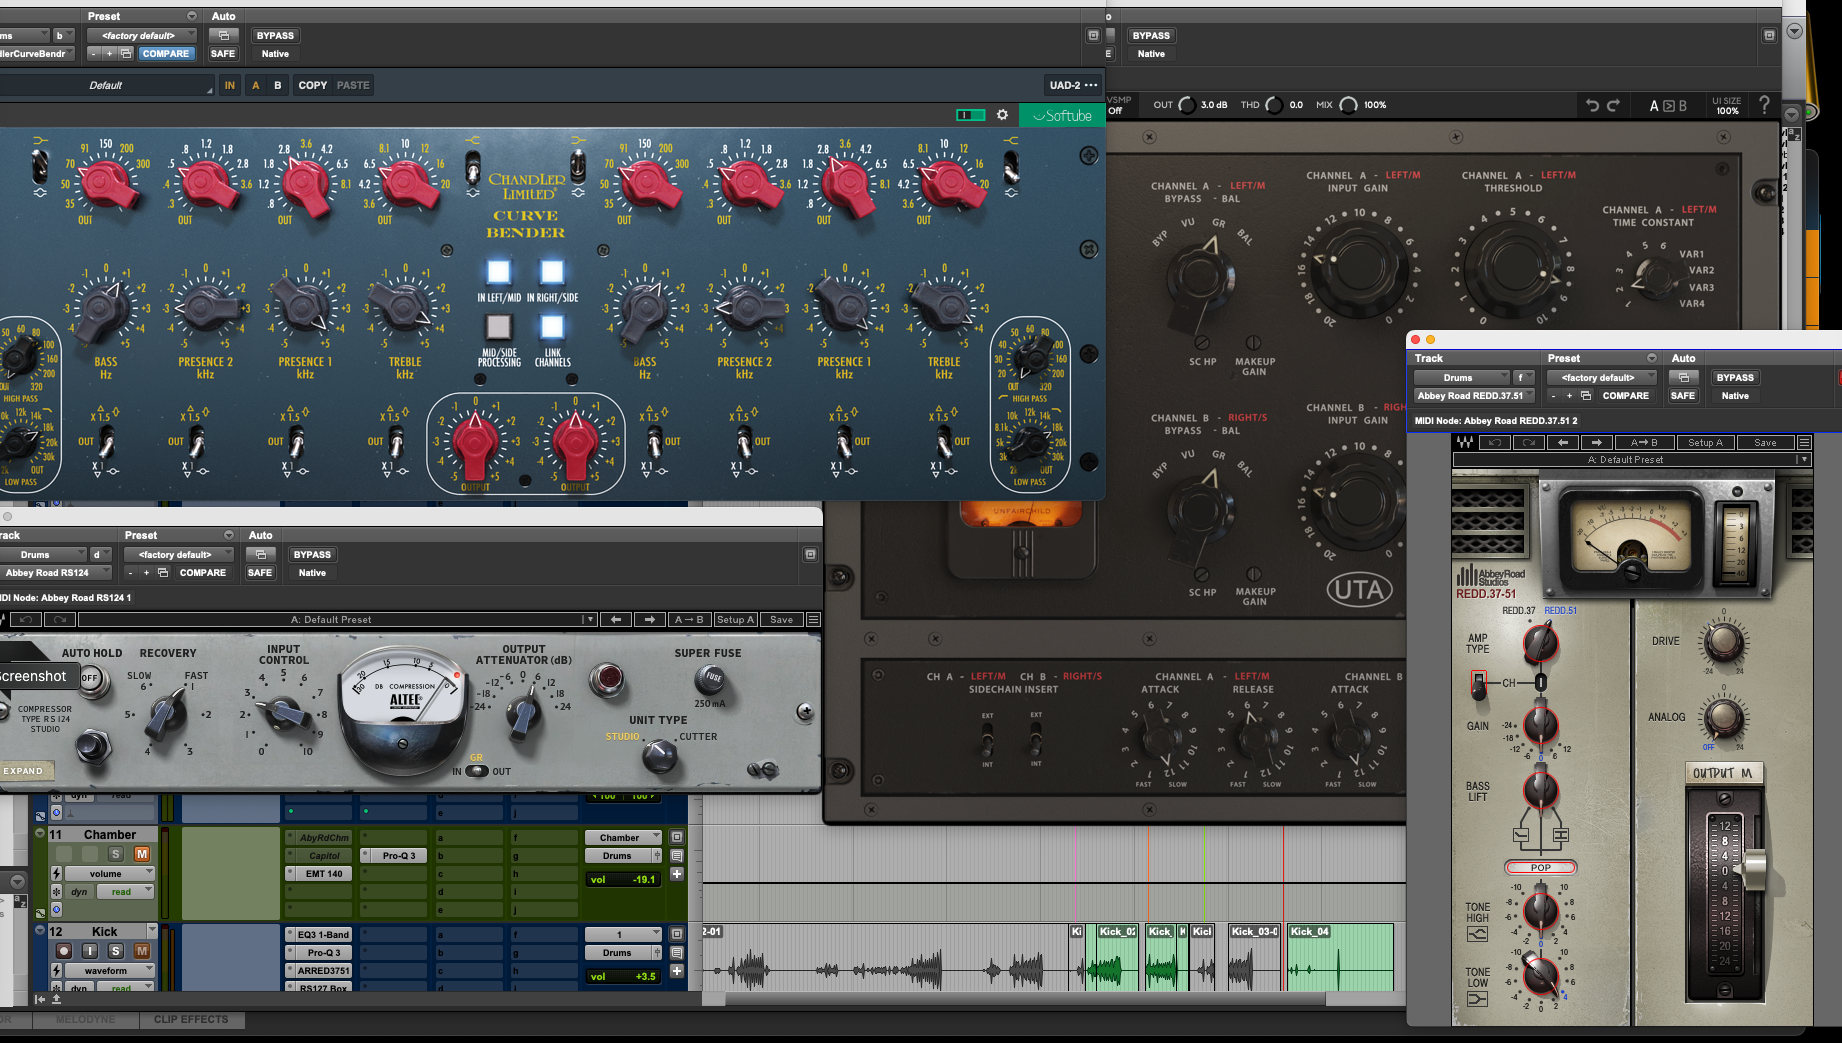Flip RS124 compressor IN/OUT switch
The height and width of the screenshot is (1043, 1842).
(477, 771)
